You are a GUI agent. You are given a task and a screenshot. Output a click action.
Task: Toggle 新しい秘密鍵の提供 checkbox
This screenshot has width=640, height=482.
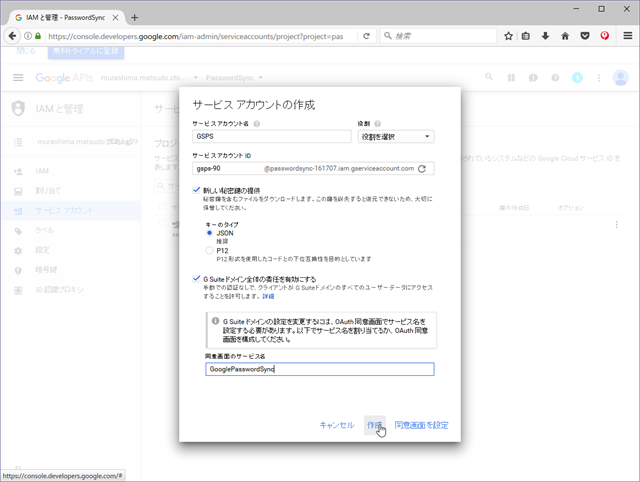(x=196, y=190)
